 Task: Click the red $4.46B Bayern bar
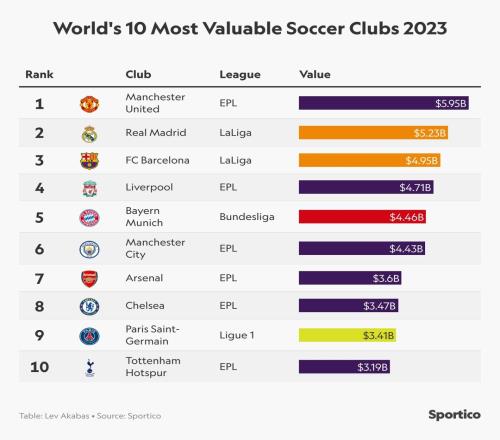point(362,217)
